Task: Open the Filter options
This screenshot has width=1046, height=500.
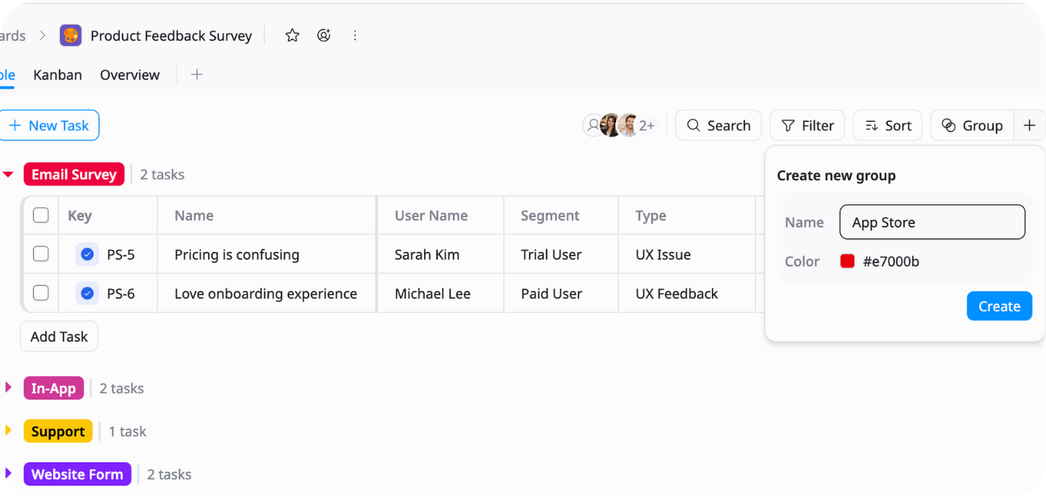Action: (807, 125)
